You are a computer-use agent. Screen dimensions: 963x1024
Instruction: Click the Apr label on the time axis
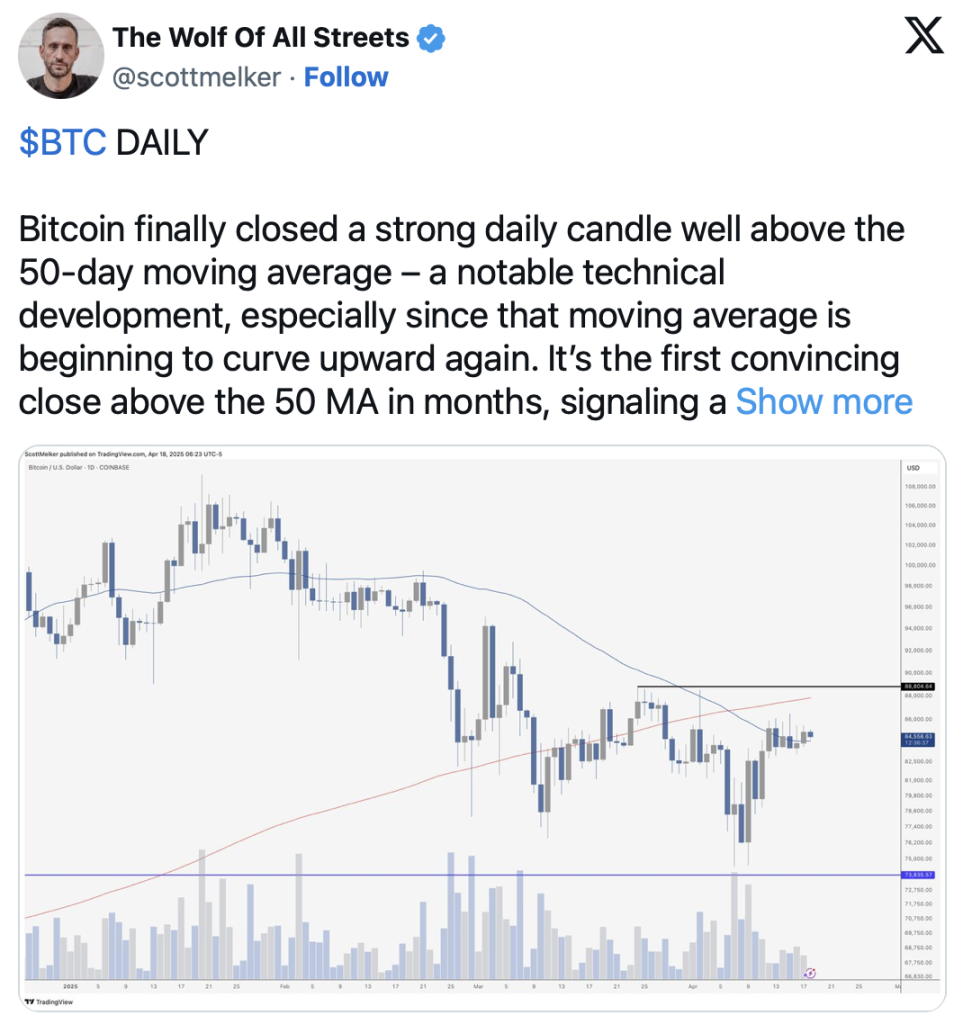[x=693, y=986]
